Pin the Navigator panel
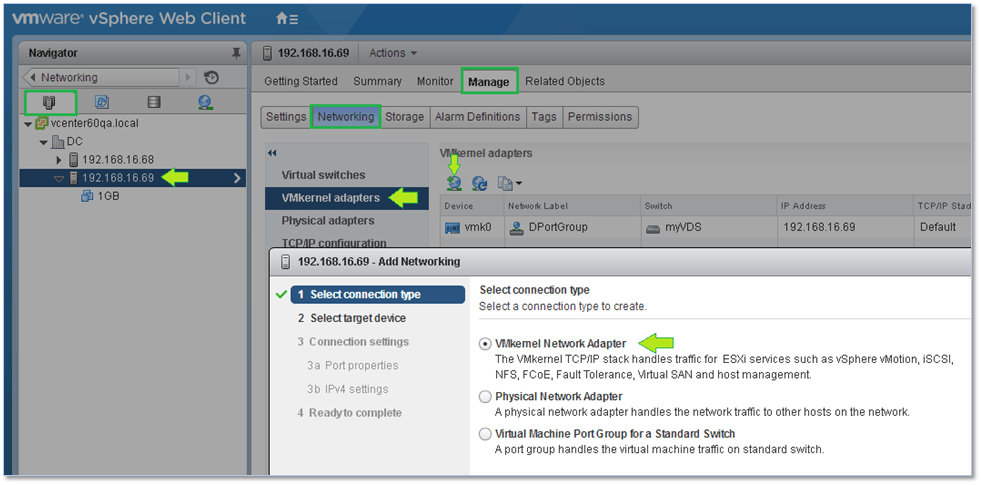981x485 pixels. pos(236,54)
